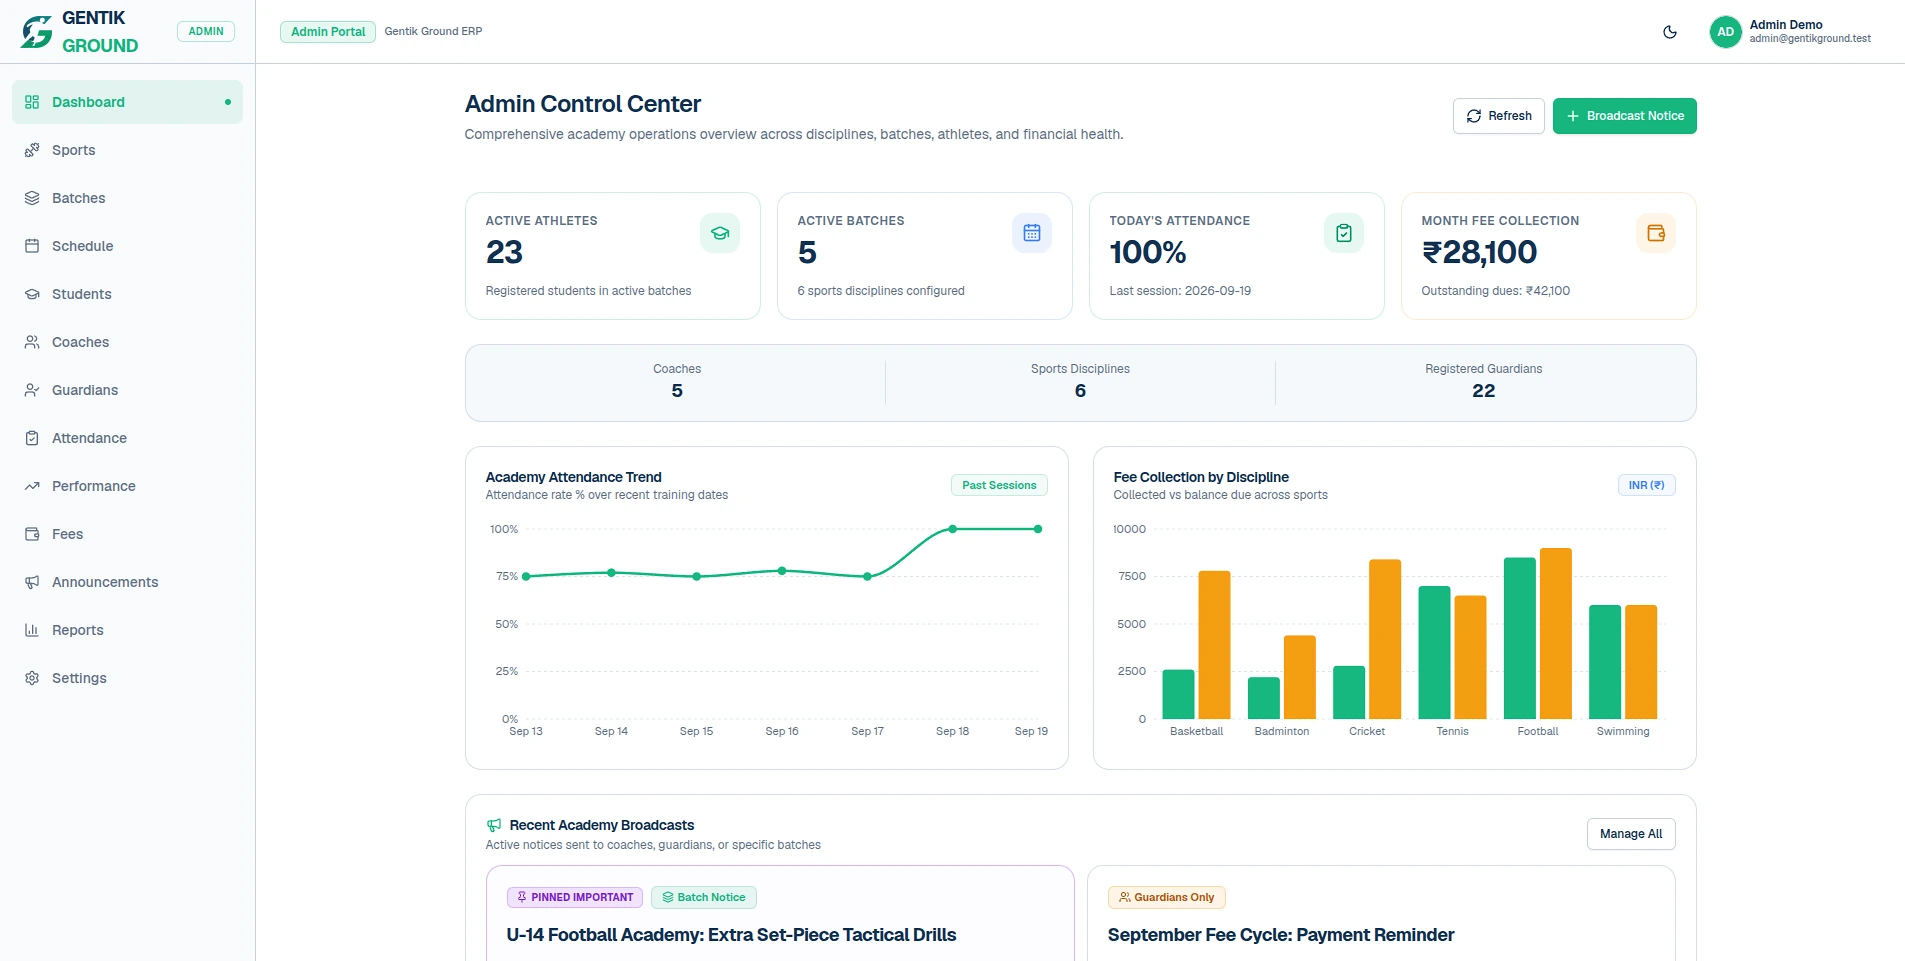Screen dimensions: 1905x961
Task: Click the Batch Notice tag
Action: tap(704, 897)
